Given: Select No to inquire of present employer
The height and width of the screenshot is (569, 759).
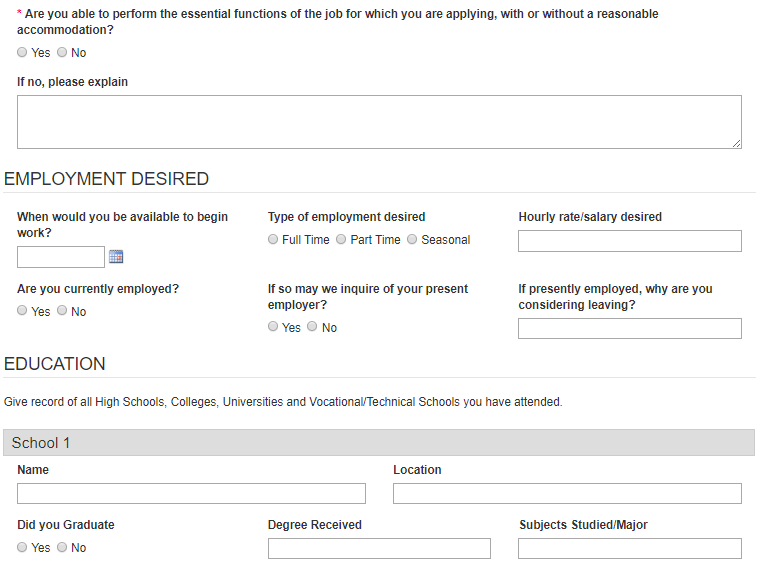Looking at the screenshot, I should 314,327.
